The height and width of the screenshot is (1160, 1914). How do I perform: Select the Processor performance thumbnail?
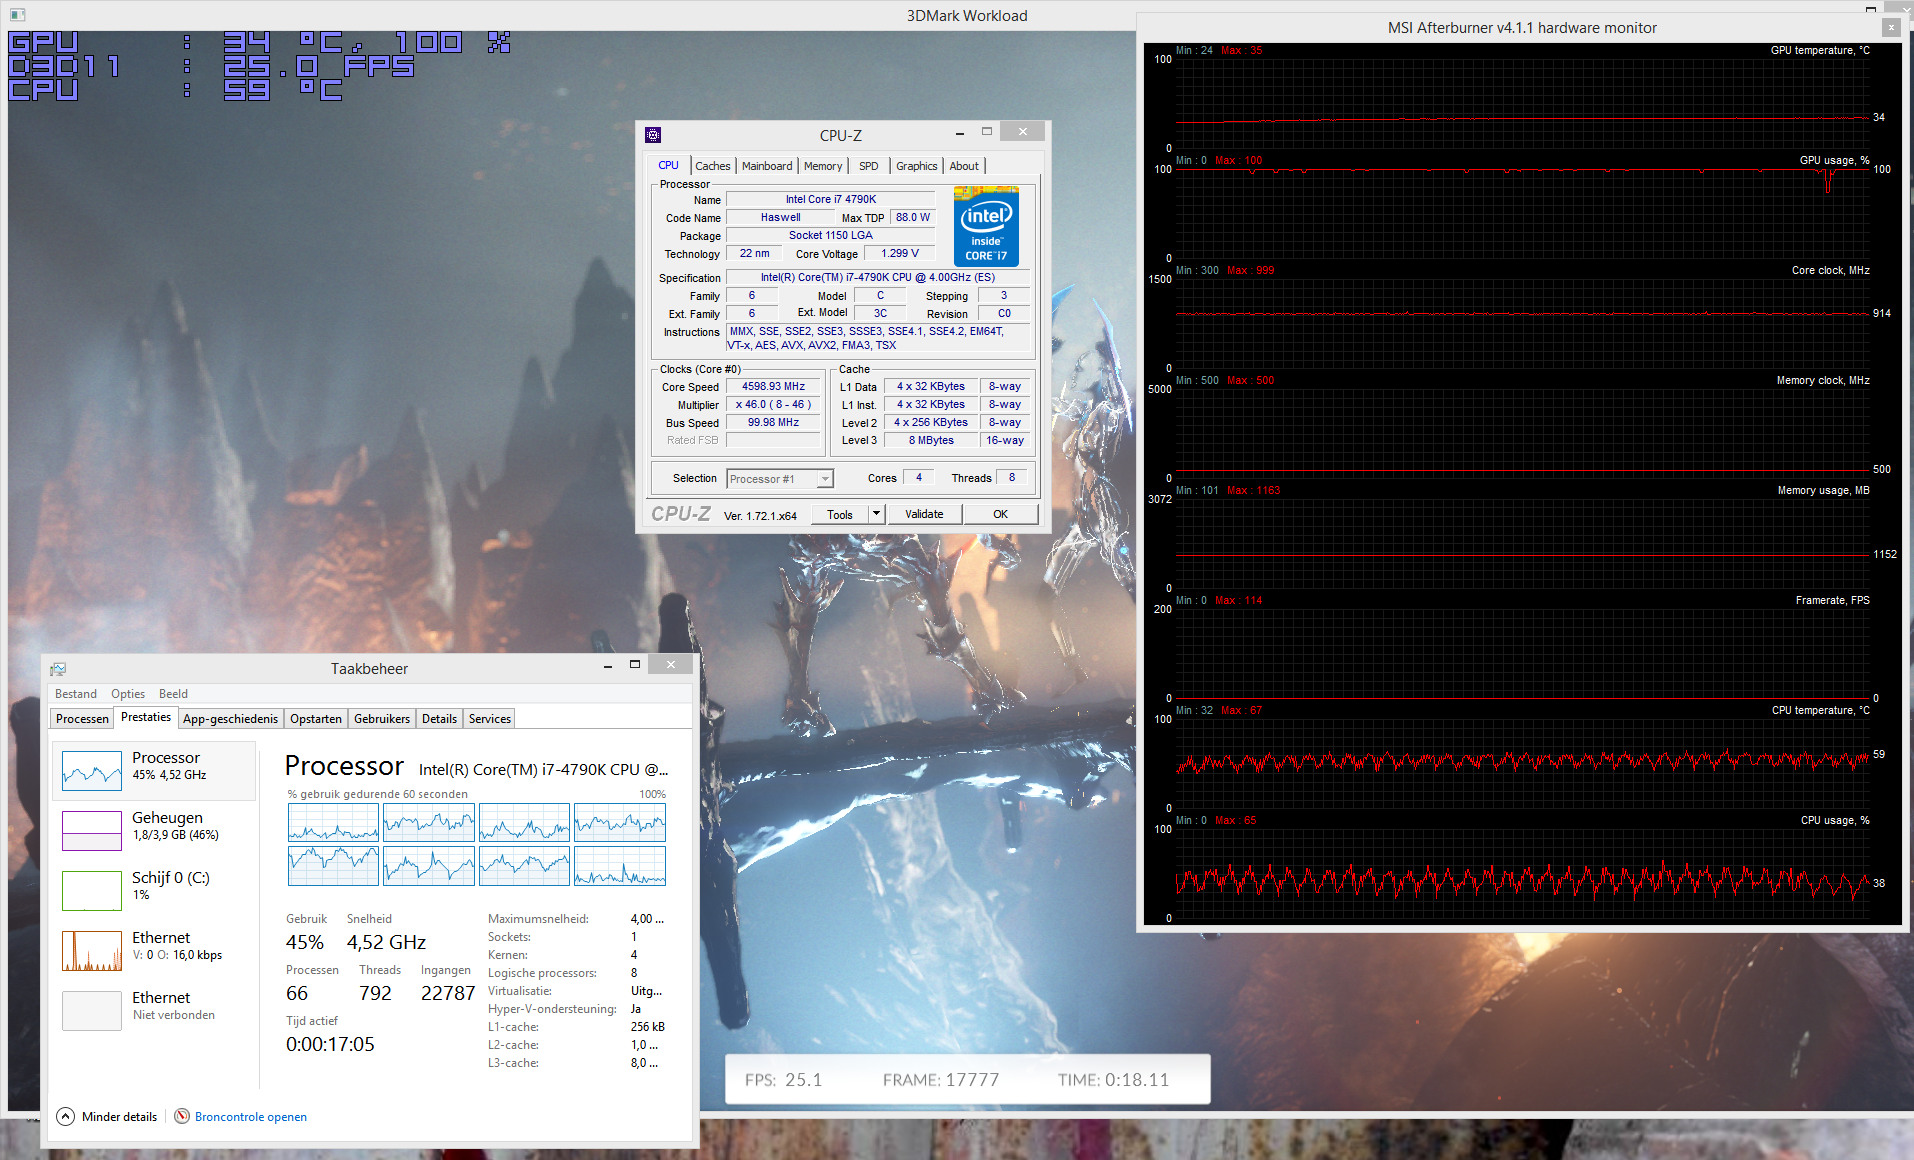click(x=154, y=771)
